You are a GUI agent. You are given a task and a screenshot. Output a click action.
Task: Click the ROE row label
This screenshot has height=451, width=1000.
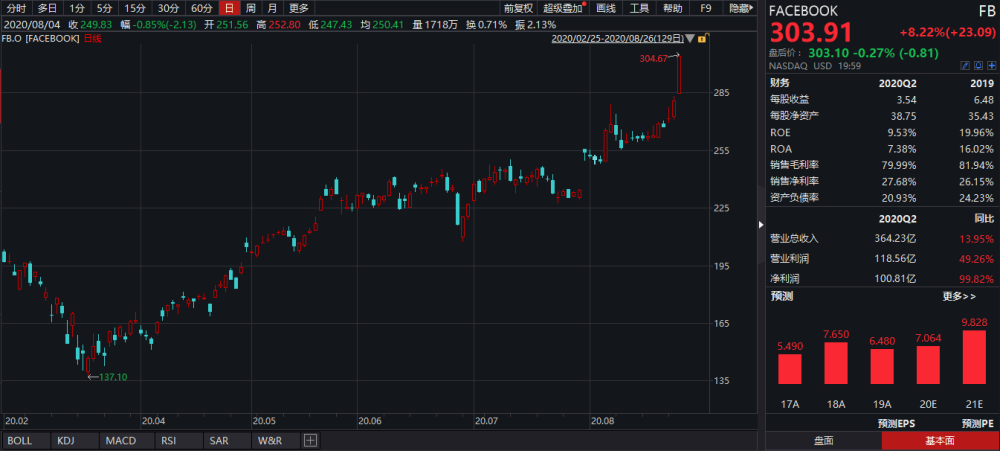pos(779,133)
